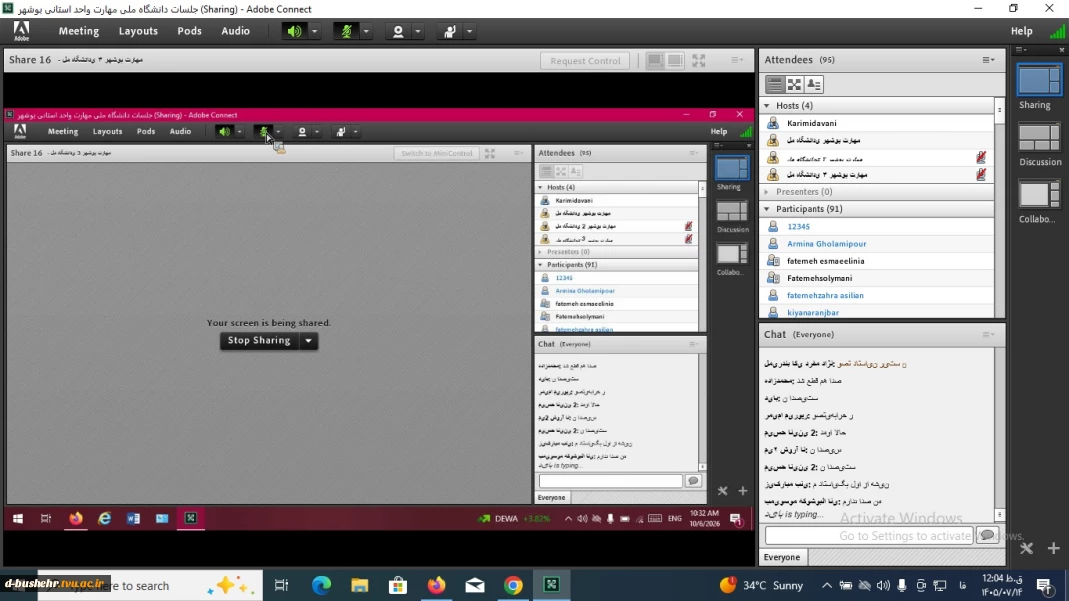Mute the speaker icon in the main window toolbar

(295, 31)
